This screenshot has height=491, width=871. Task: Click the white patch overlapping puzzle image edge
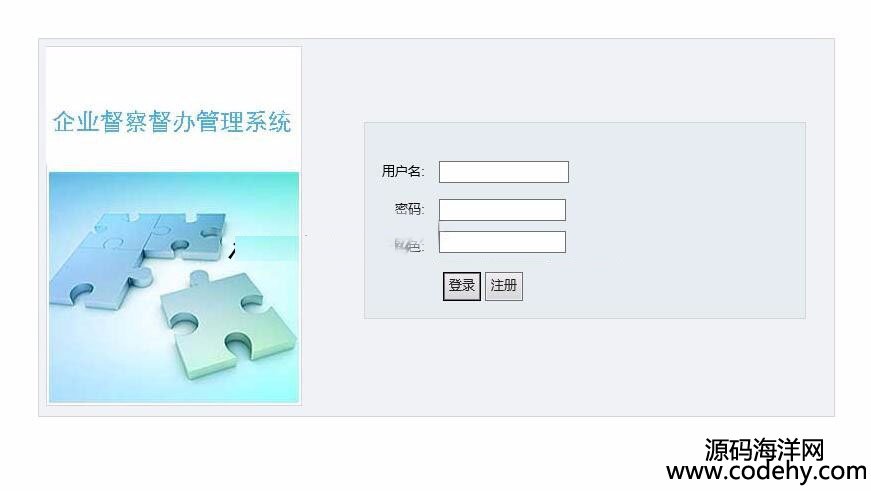pyautogui.click(x=267, y=248)
